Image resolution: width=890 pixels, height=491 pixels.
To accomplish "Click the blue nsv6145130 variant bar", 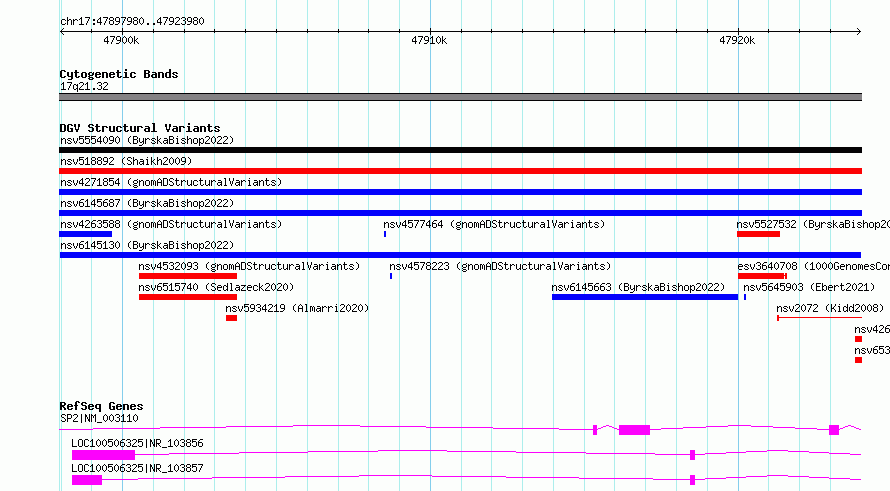I will [460, 255].
